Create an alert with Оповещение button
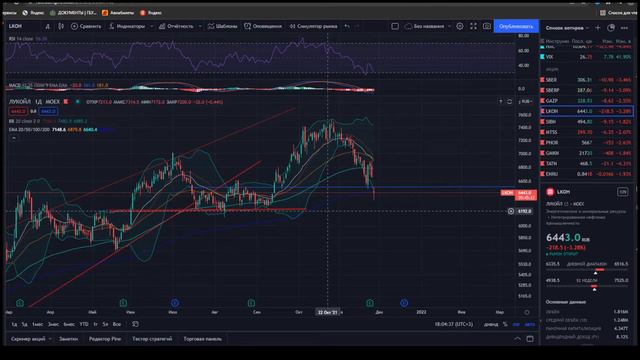The height and width of the screenshot is (360, 640). [x=263, y=26]
